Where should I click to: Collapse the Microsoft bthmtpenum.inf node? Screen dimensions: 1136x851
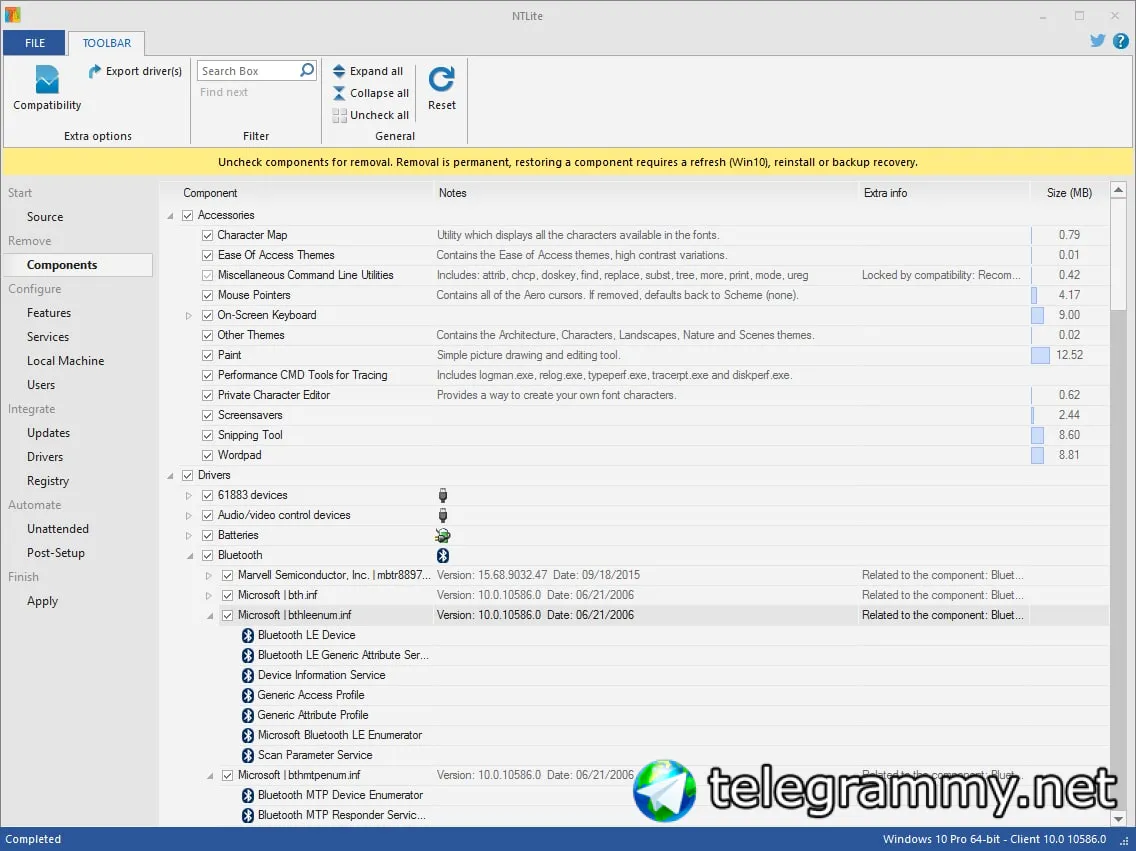(x=210, y=776)
